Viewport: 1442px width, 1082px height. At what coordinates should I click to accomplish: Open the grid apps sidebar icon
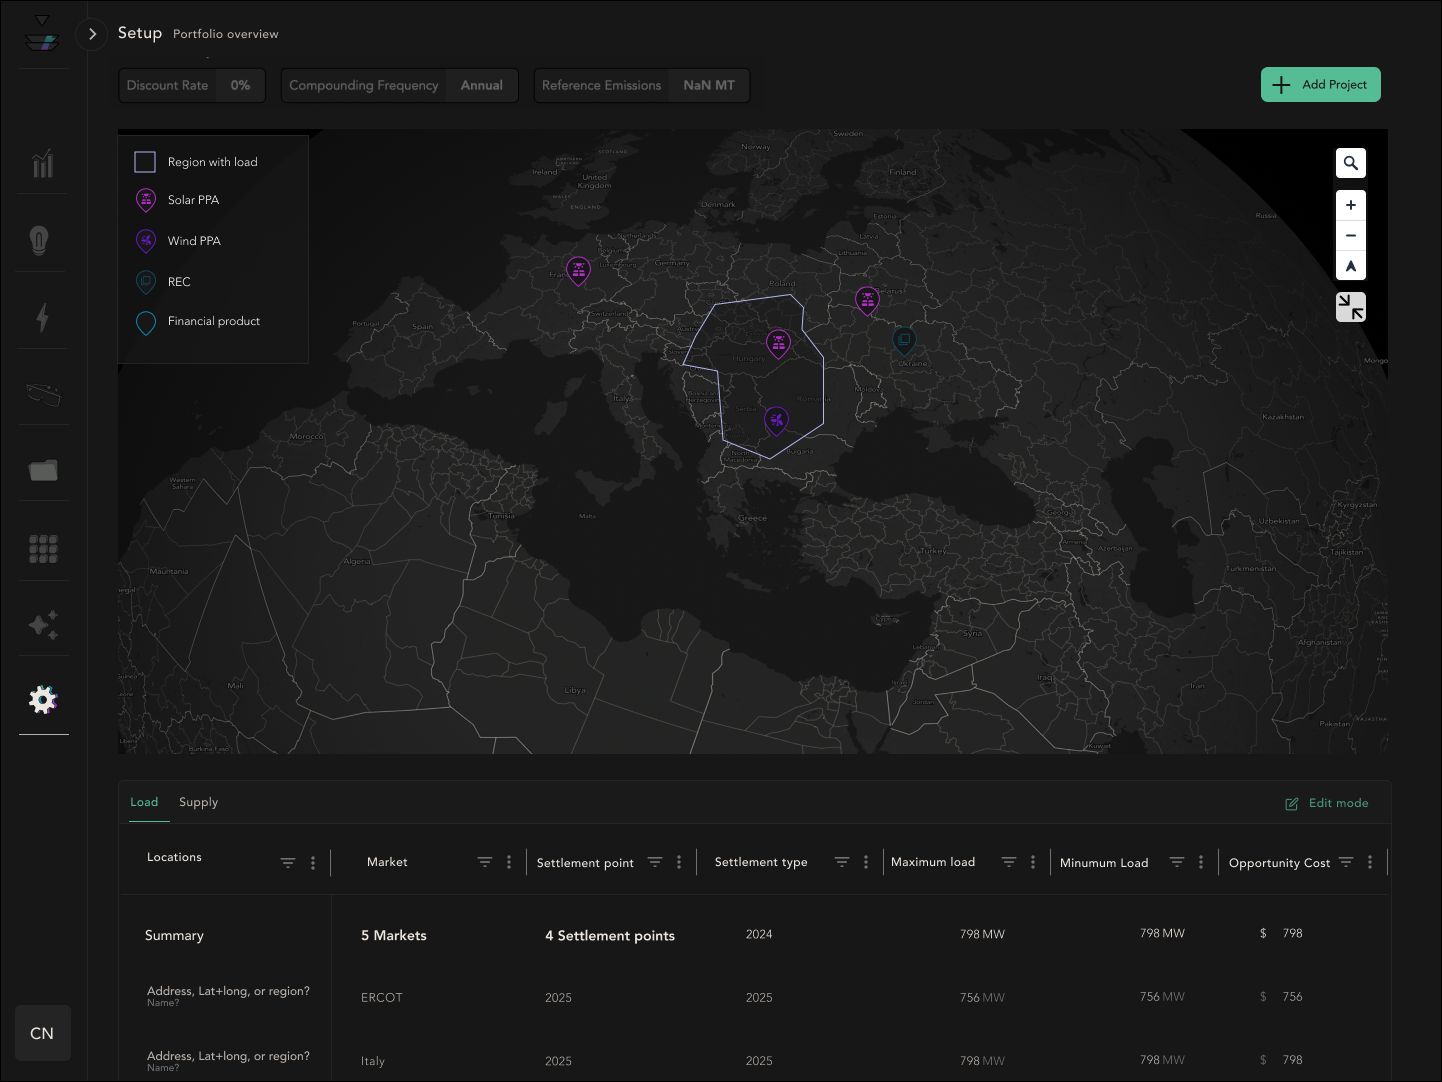click(43, 548)
